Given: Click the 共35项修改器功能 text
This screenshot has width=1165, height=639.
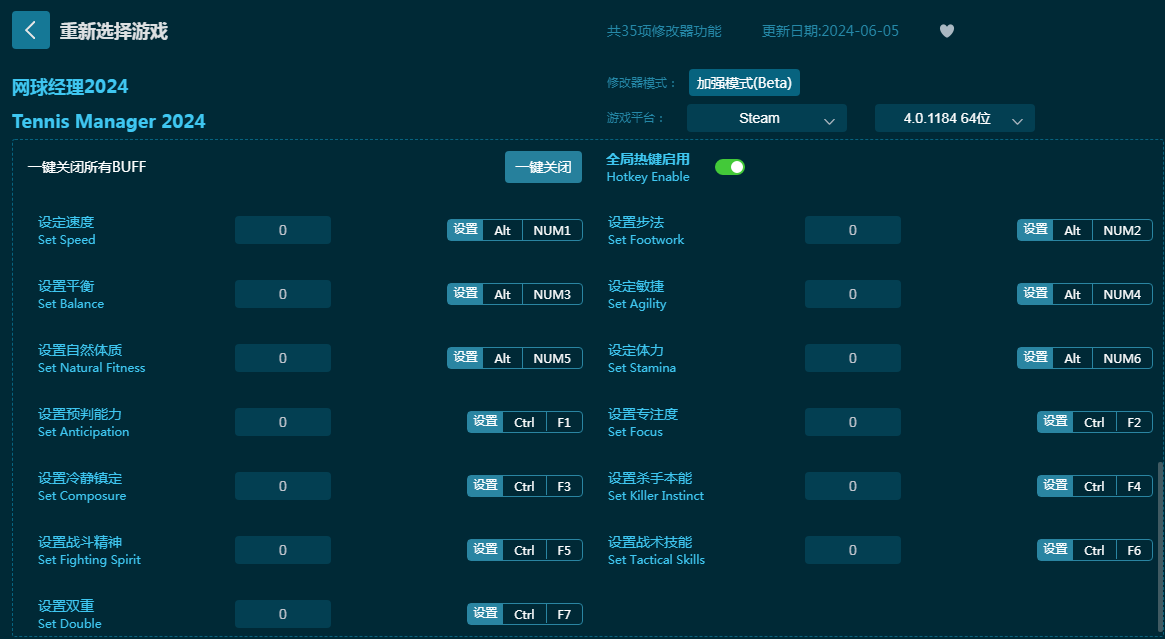Looking at the screenshot, I should (664, 31).
